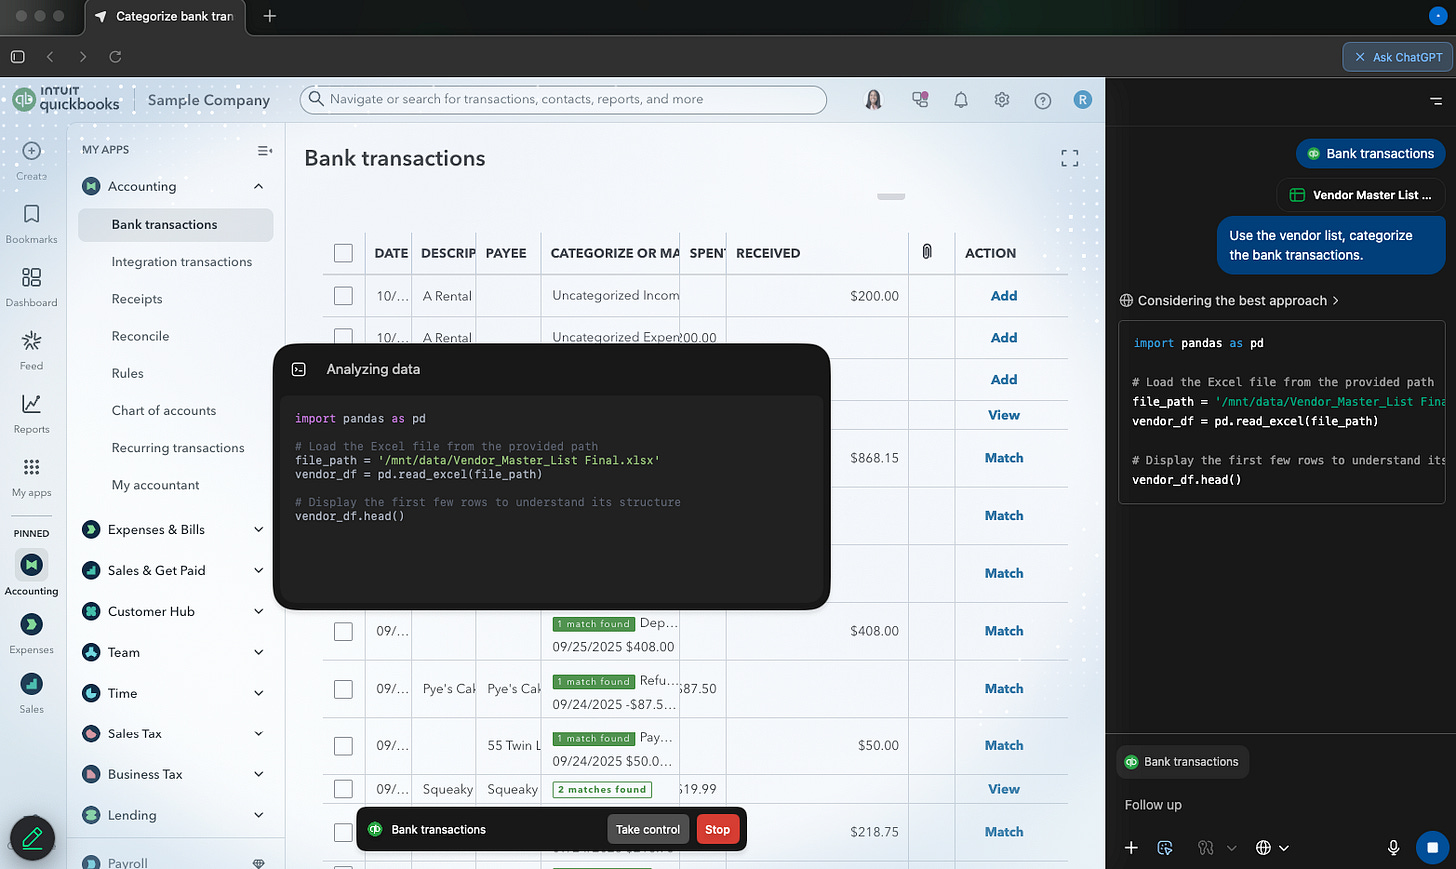The height and width of the screenshot is (869, 1456).
Task: Click microphone icon in ChatGPT panel
Action: pyautogui.click(x=1394, y=848)
